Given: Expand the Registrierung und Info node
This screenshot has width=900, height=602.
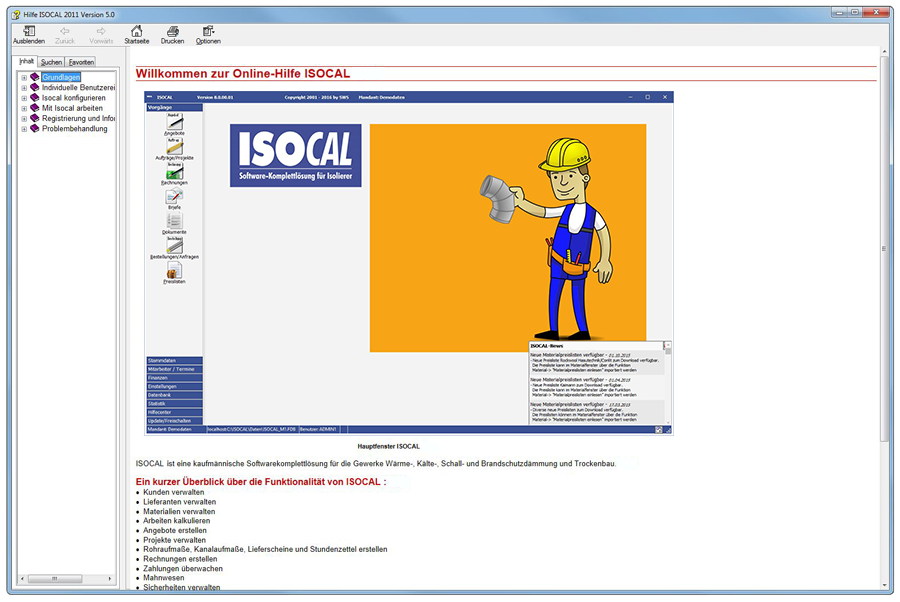Looking at the screenshot, I should tap(24, 119).
